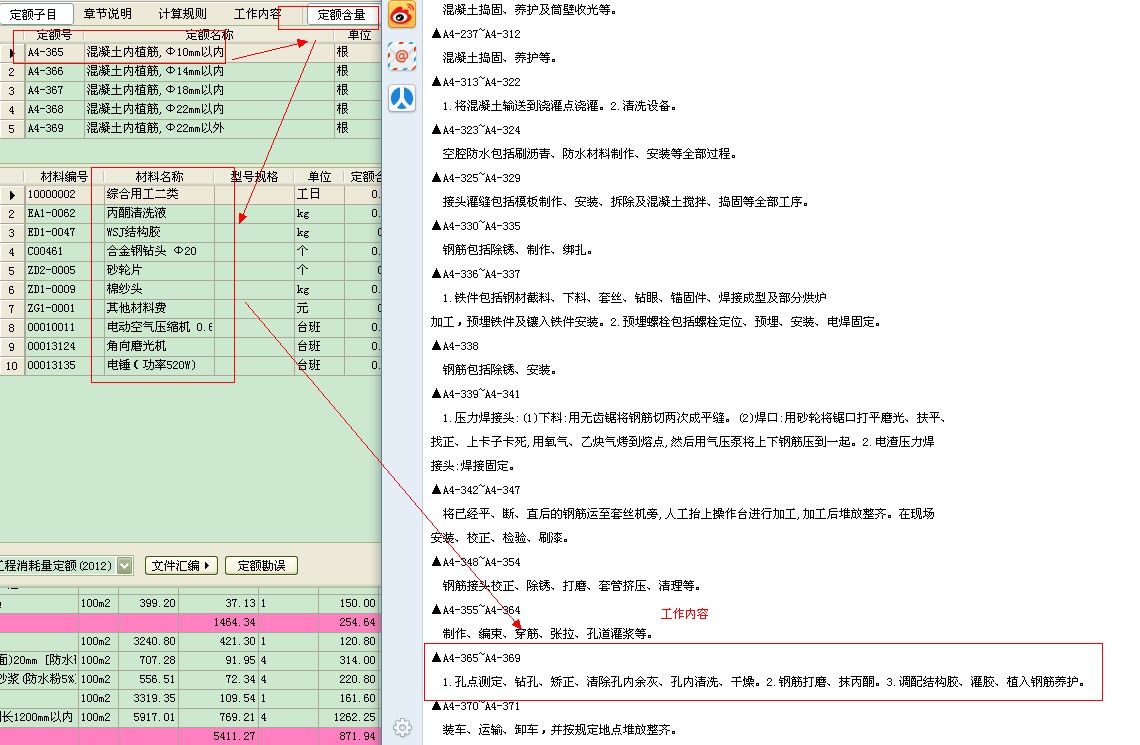Image resolution: width=1140 pixels, height=745 pixels.
Task: Click the heading A4-339~A4-341 in document
Action: click(x=476, y=394)
